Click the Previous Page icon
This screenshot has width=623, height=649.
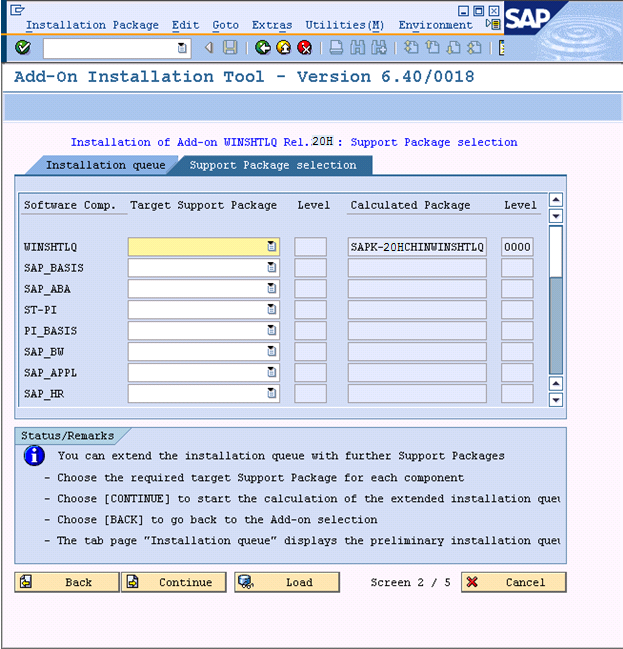coord(433,48)
